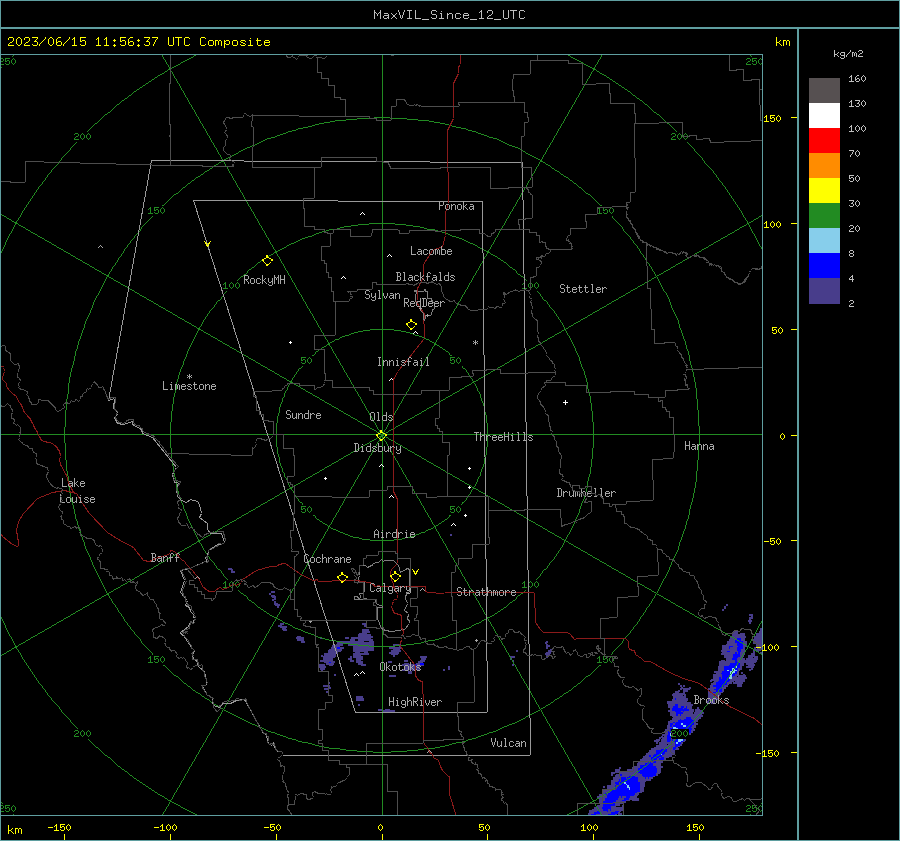Click the asterisk marker east of Innisfail
This screenshot has height=841, width=900.
pyautogui.click(x=475, y=343)
